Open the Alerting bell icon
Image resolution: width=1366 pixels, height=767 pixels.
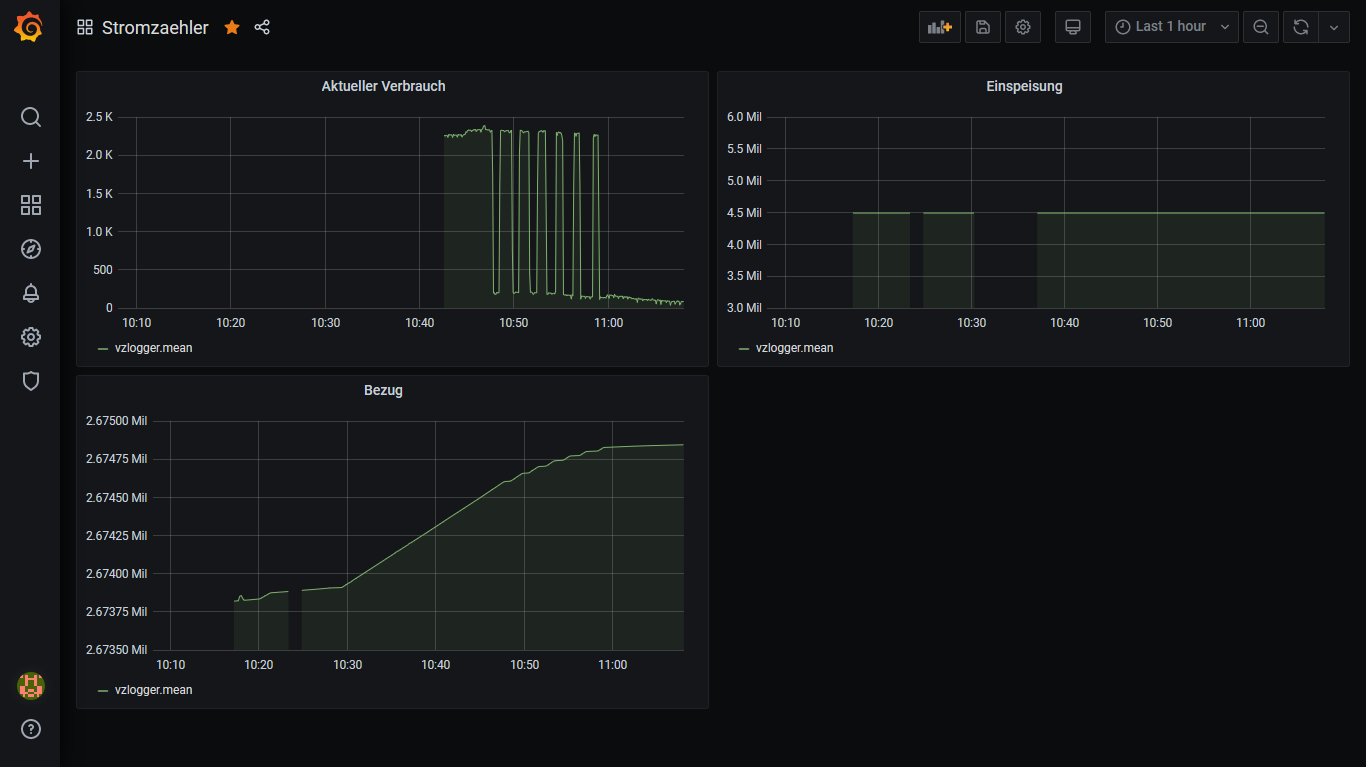31,293
